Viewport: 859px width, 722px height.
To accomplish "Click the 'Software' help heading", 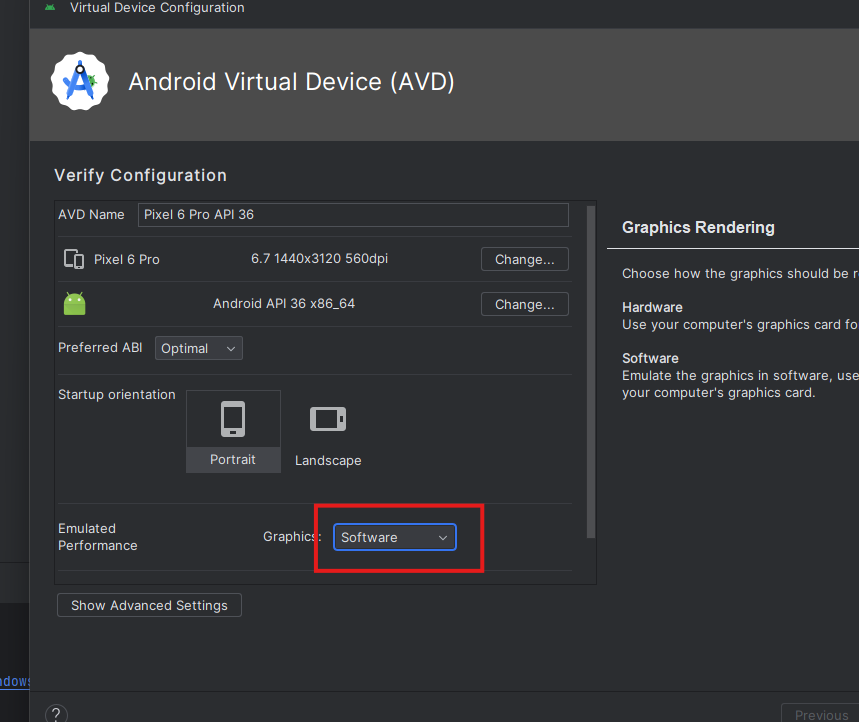I will [x=650, y=358].
